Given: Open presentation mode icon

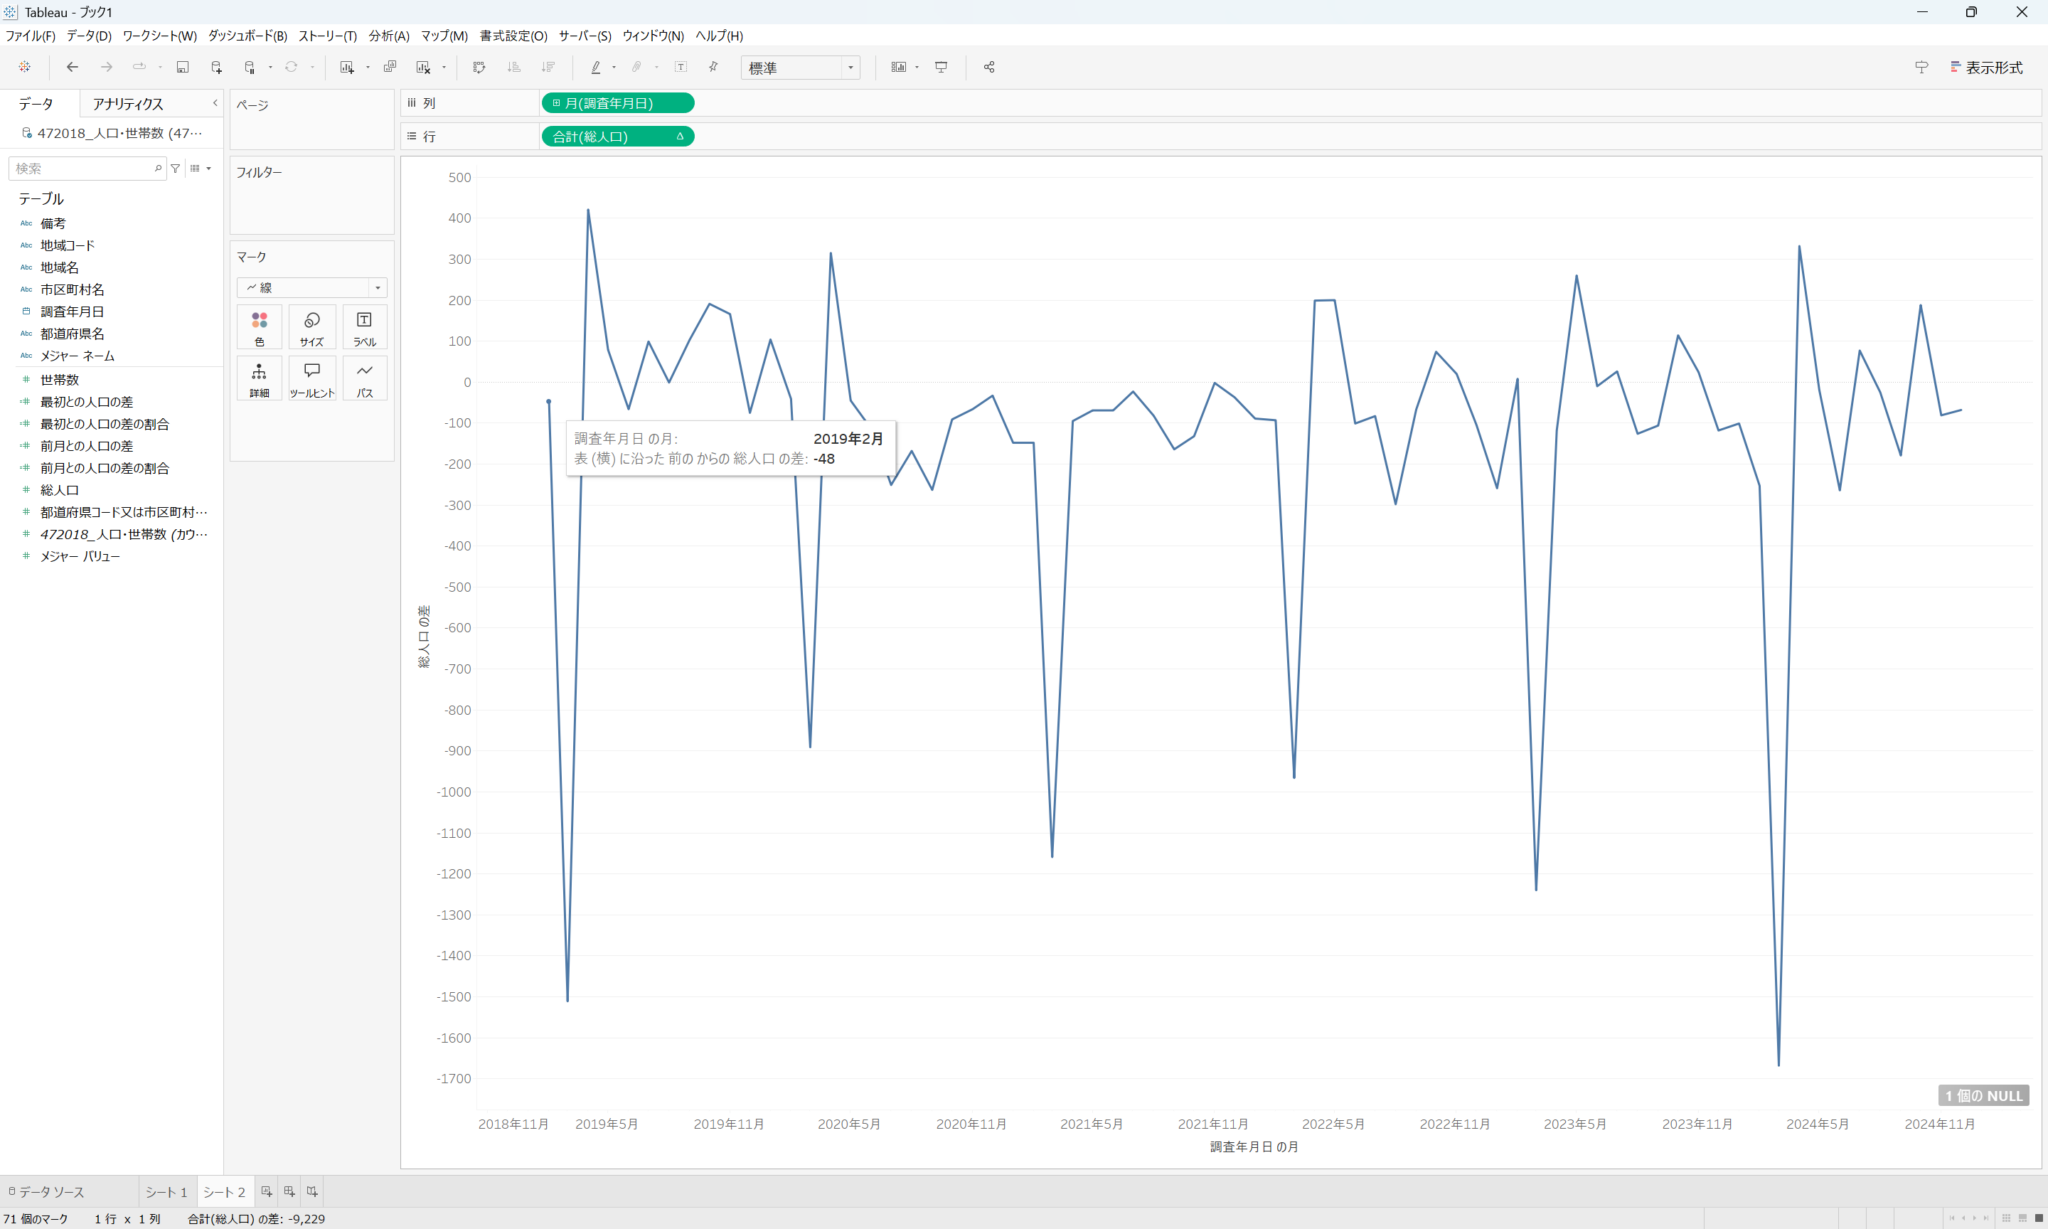Looking at the screenshot, I should (941, 67).
